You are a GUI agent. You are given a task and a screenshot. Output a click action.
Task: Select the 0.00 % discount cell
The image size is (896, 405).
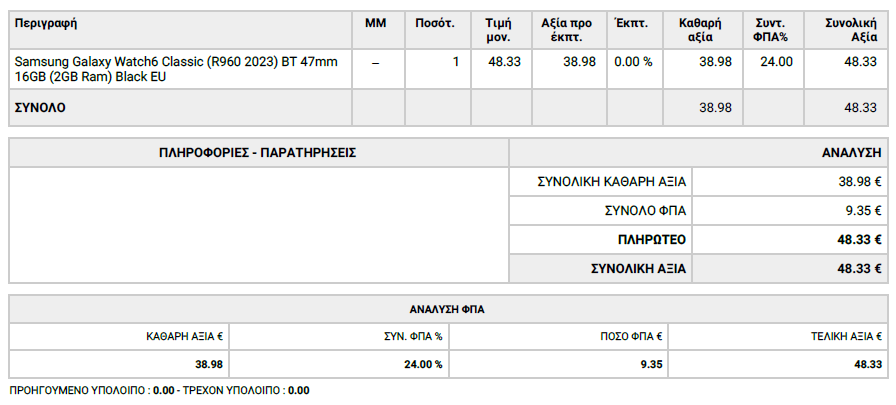coord(635,69)
